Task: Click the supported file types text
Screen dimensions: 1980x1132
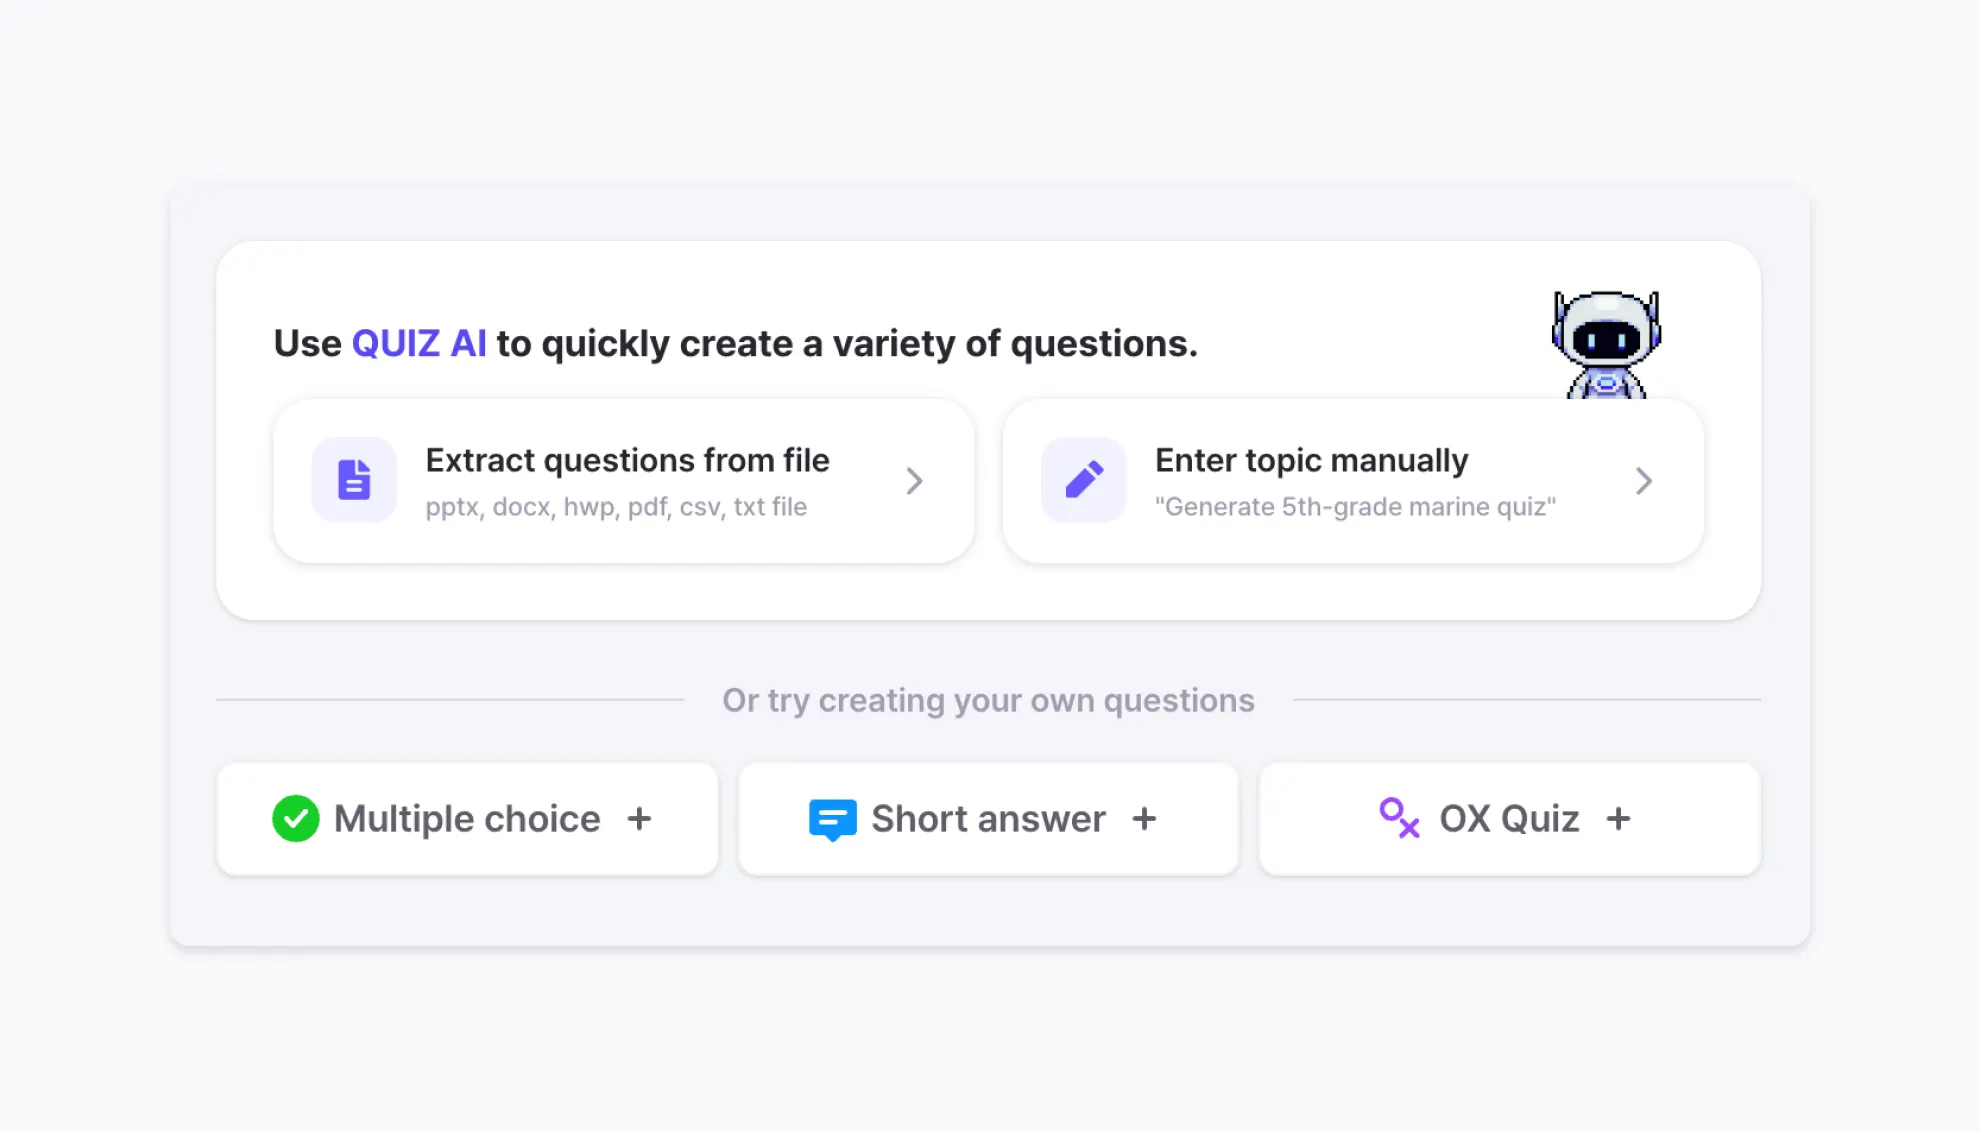Action: point(616,507)
